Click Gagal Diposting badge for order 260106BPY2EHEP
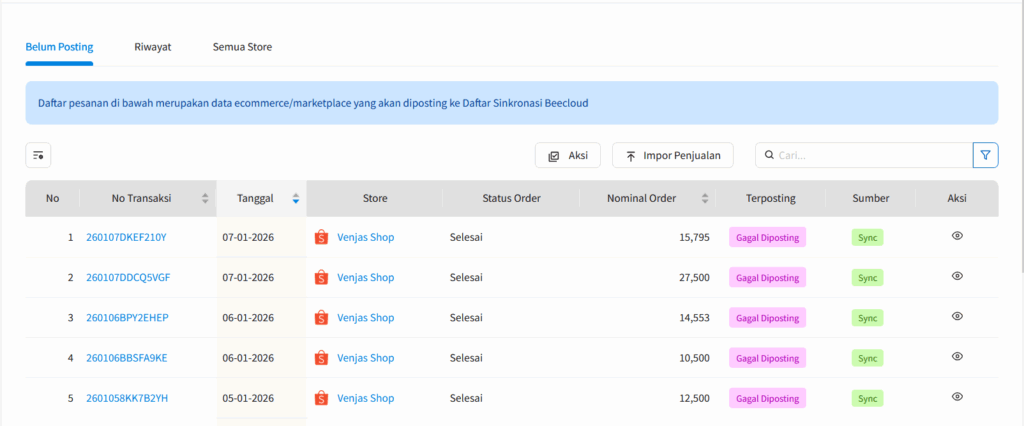The width and height of the screenshot is (1024, 426). [x=767, y=318]
